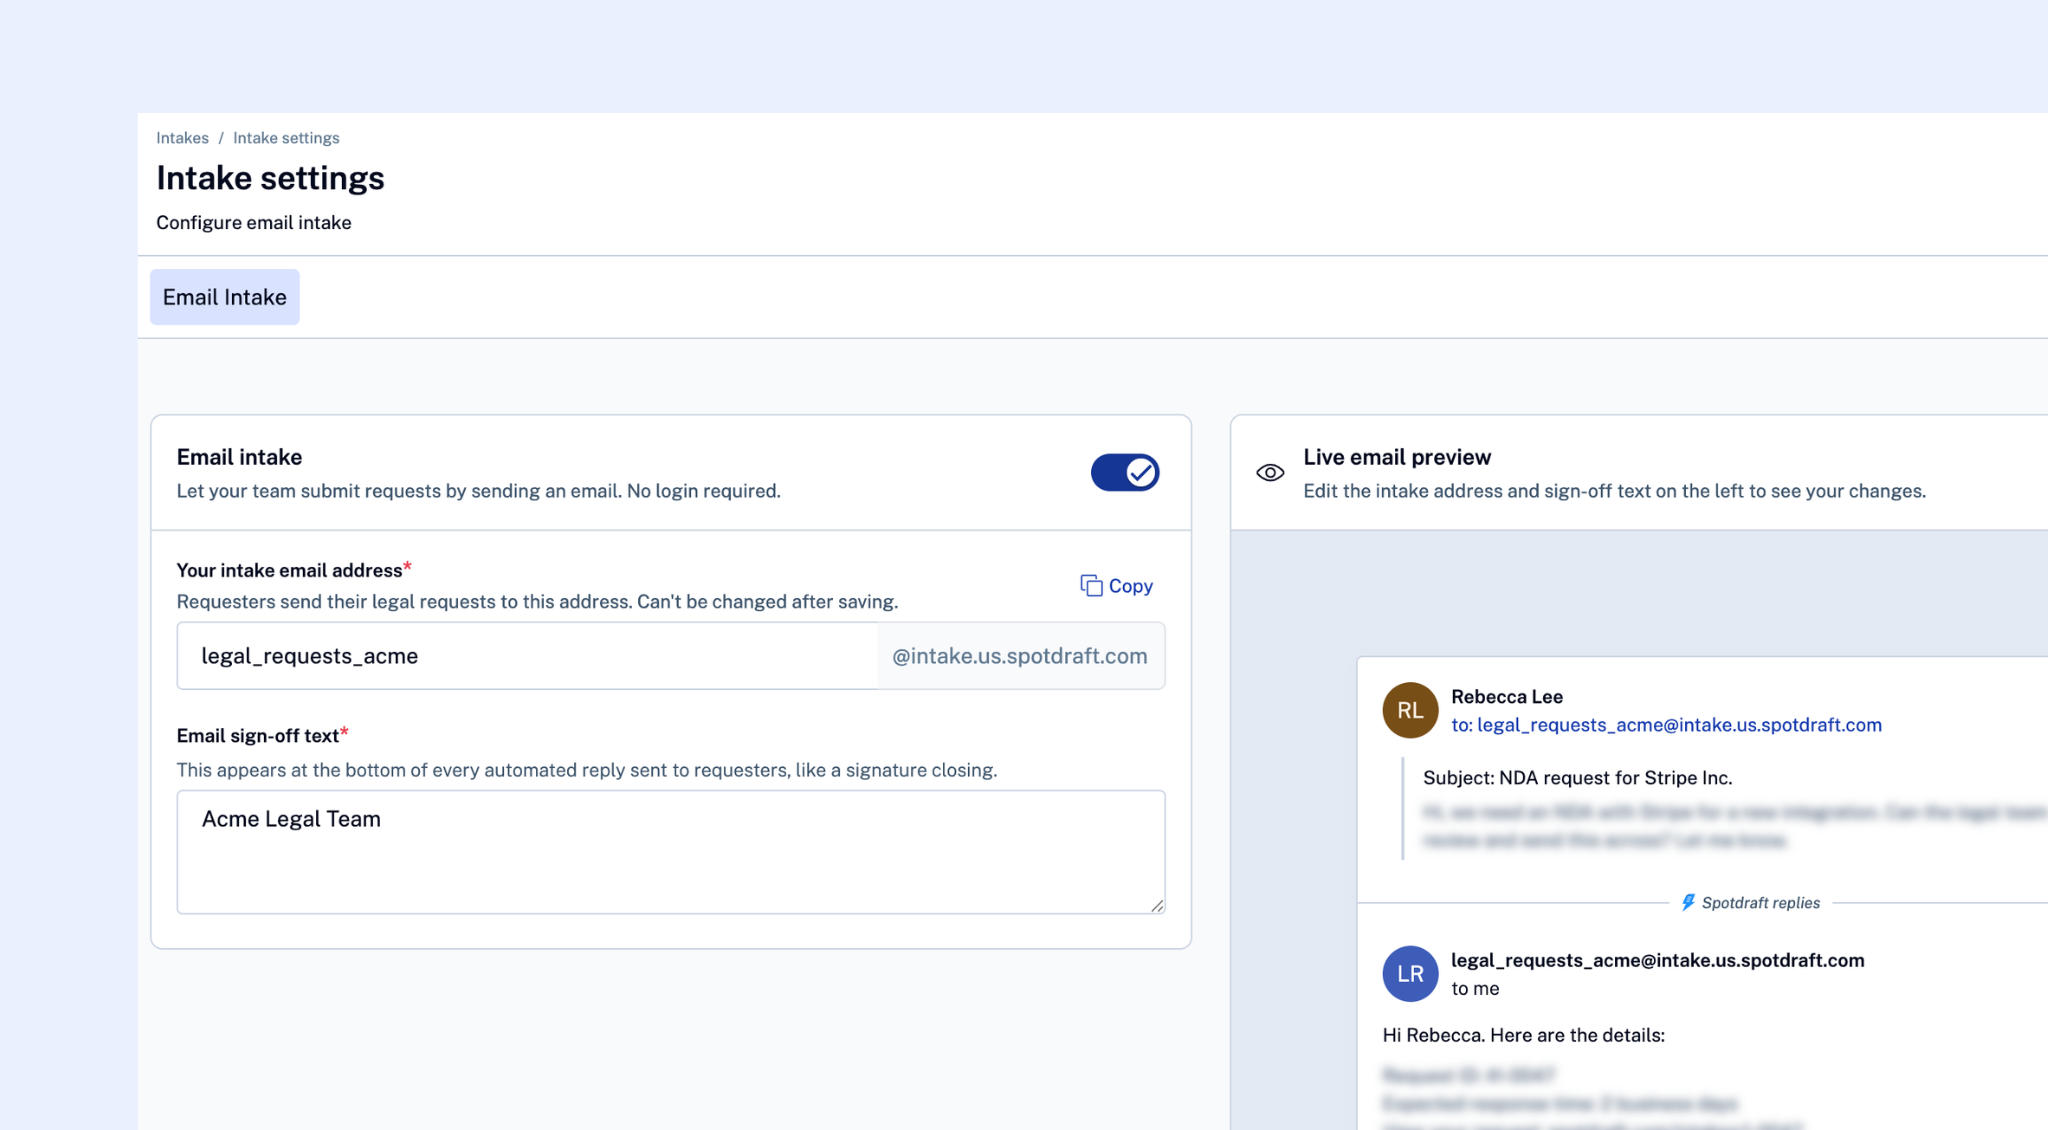Viewport: 2048px width, 1130px height.
Task: Copy the intake email address
Action: pos(1117,586)
